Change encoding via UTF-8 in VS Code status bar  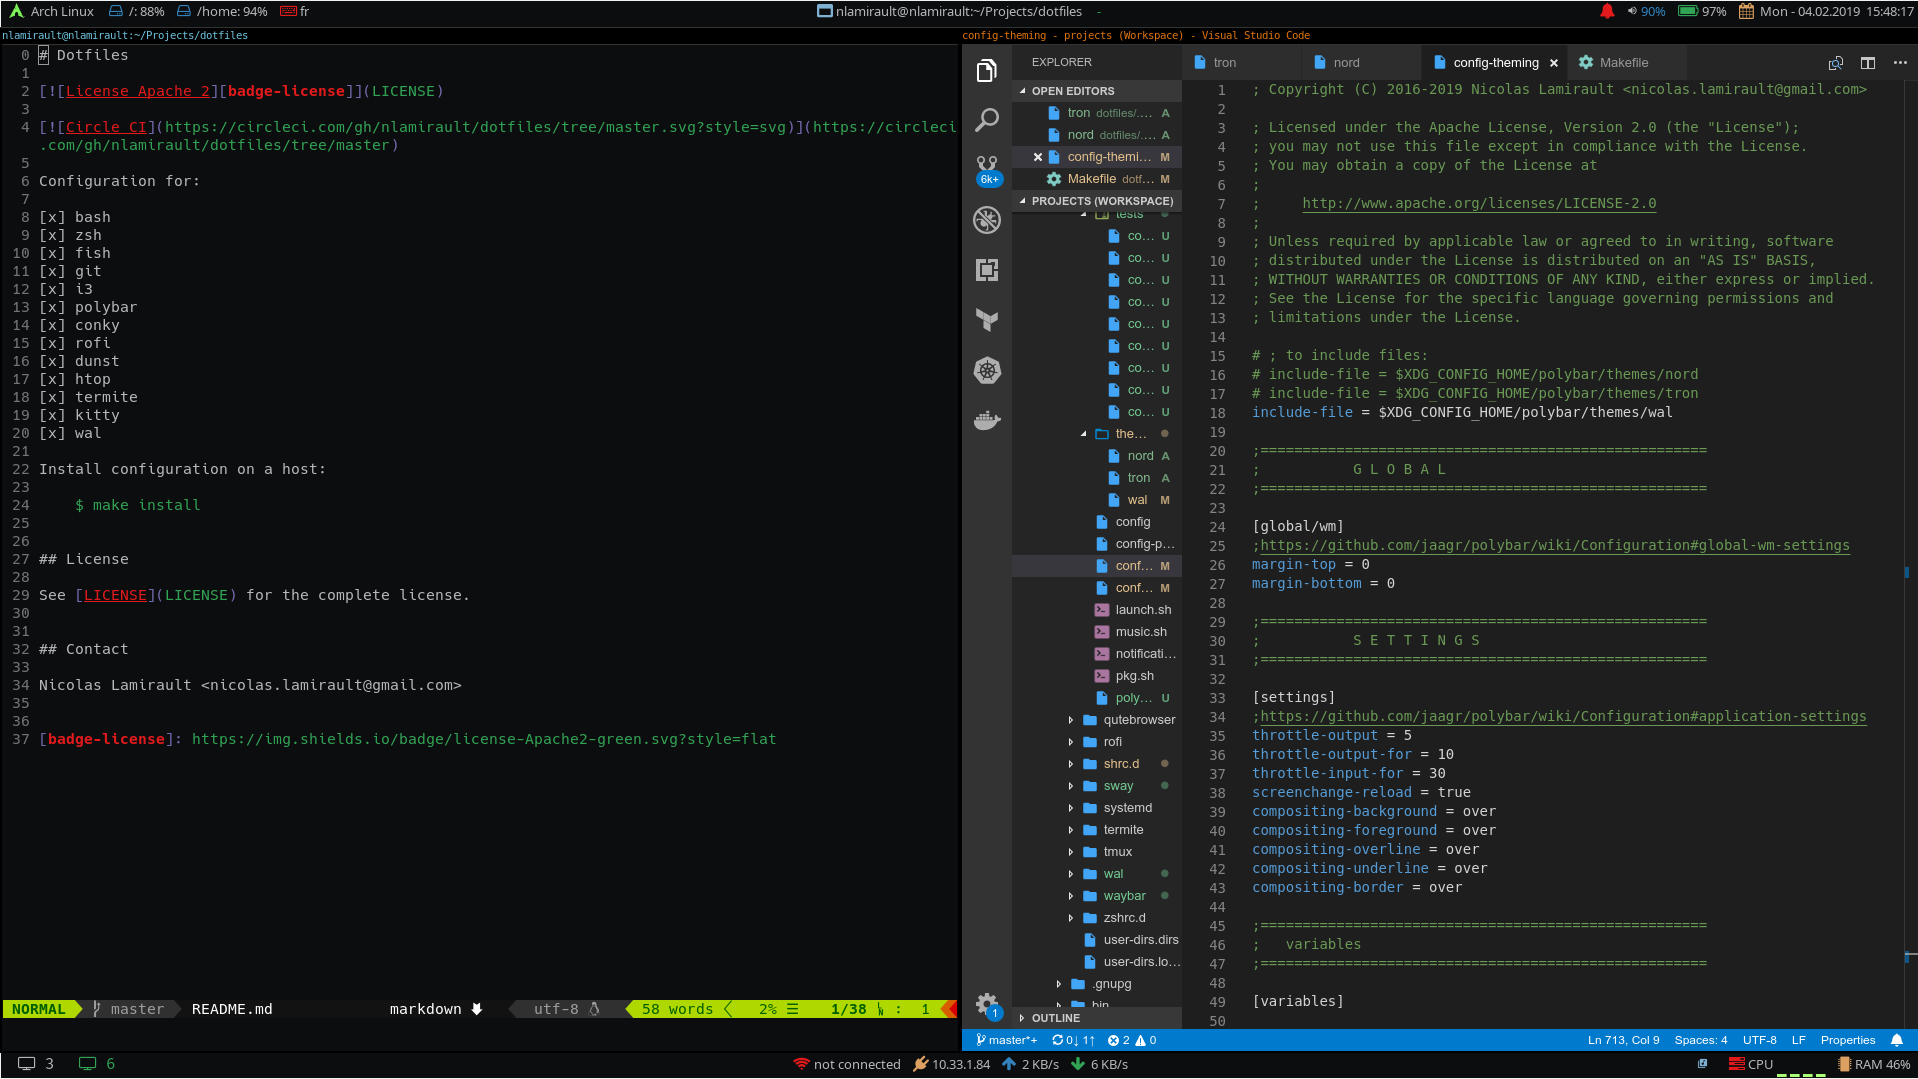(1759, 1041)
